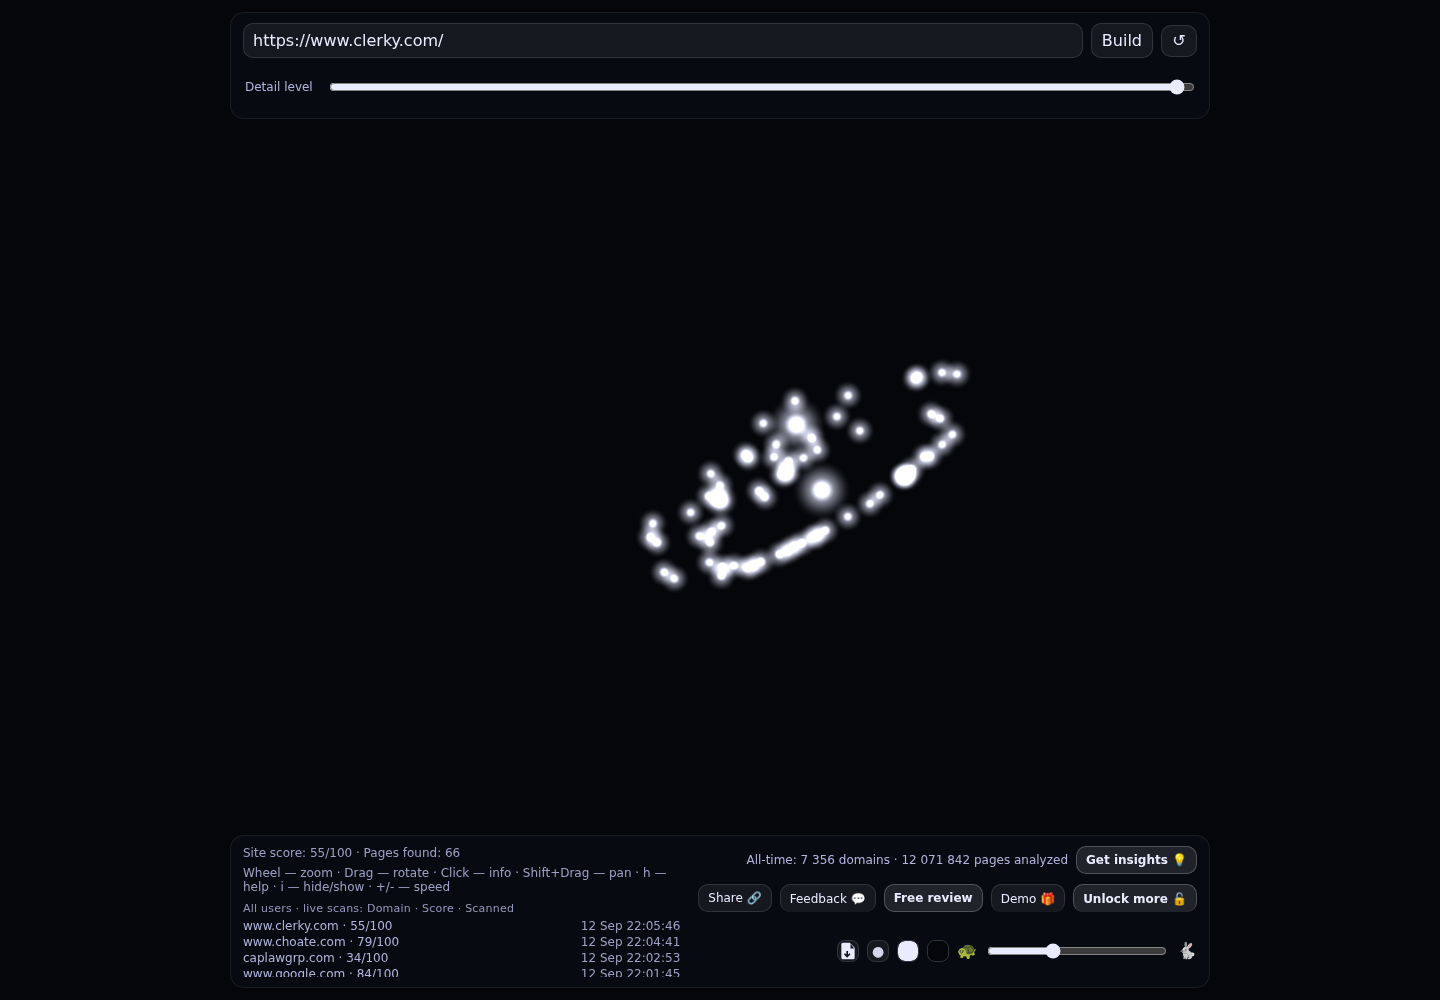Click the file download icon button

[x=848, y=951]
